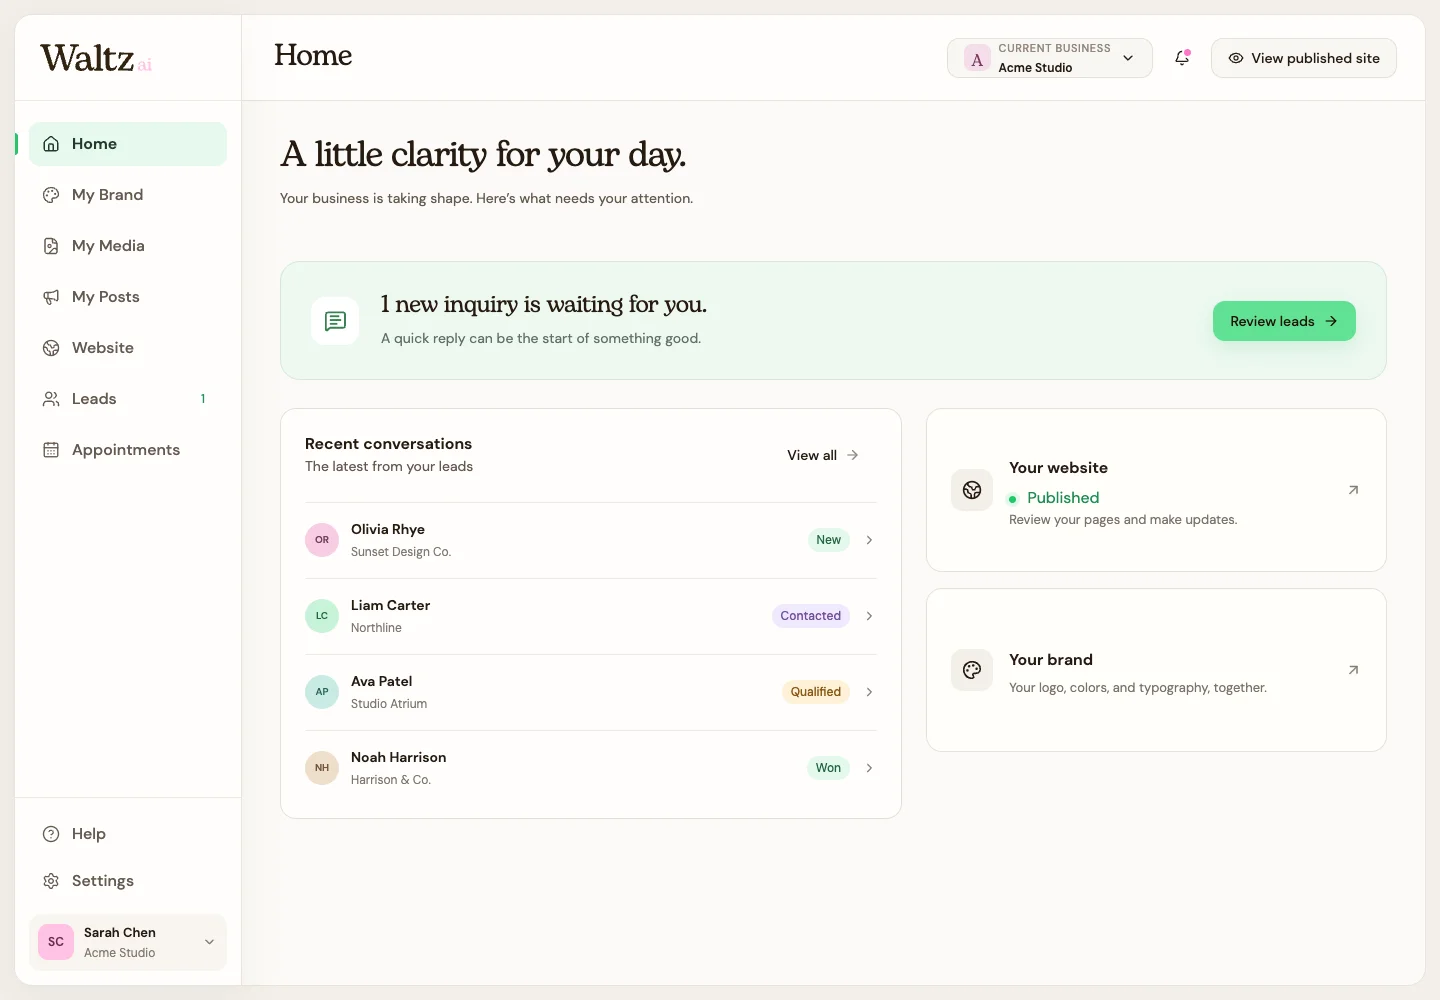The height and width of the screenshot is (1000, 1440).
Task: Click the Settings gear icon
Action: point(51,881)
